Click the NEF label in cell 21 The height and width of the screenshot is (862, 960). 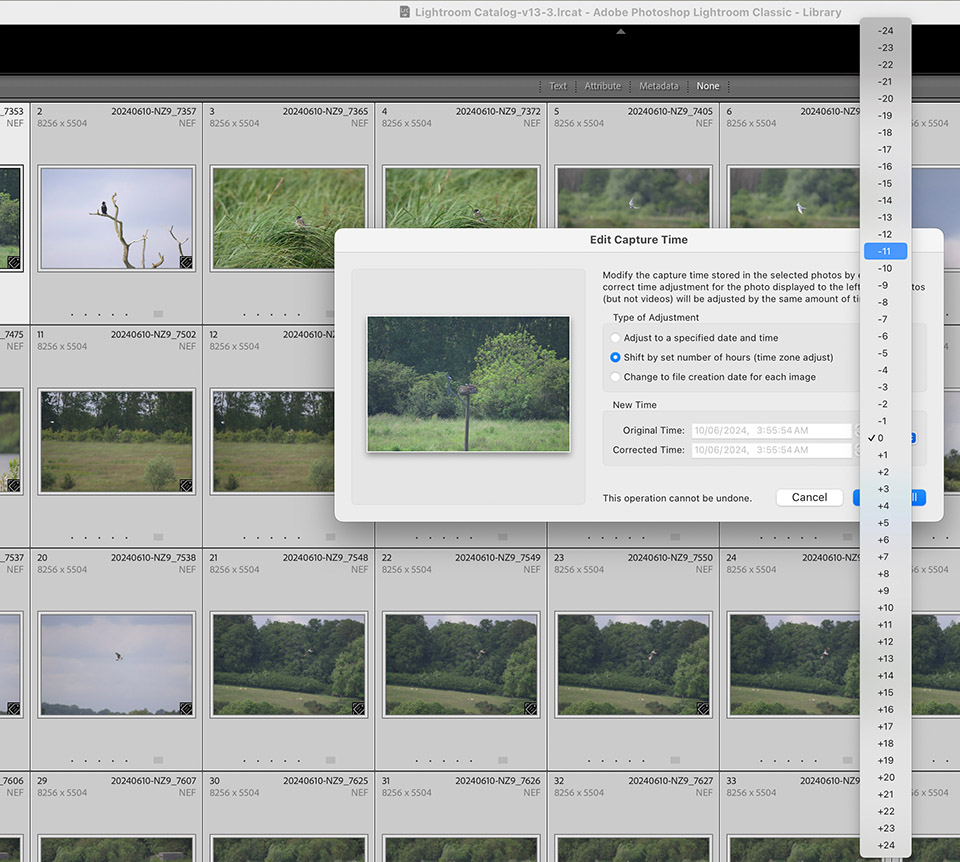[359, 569]
